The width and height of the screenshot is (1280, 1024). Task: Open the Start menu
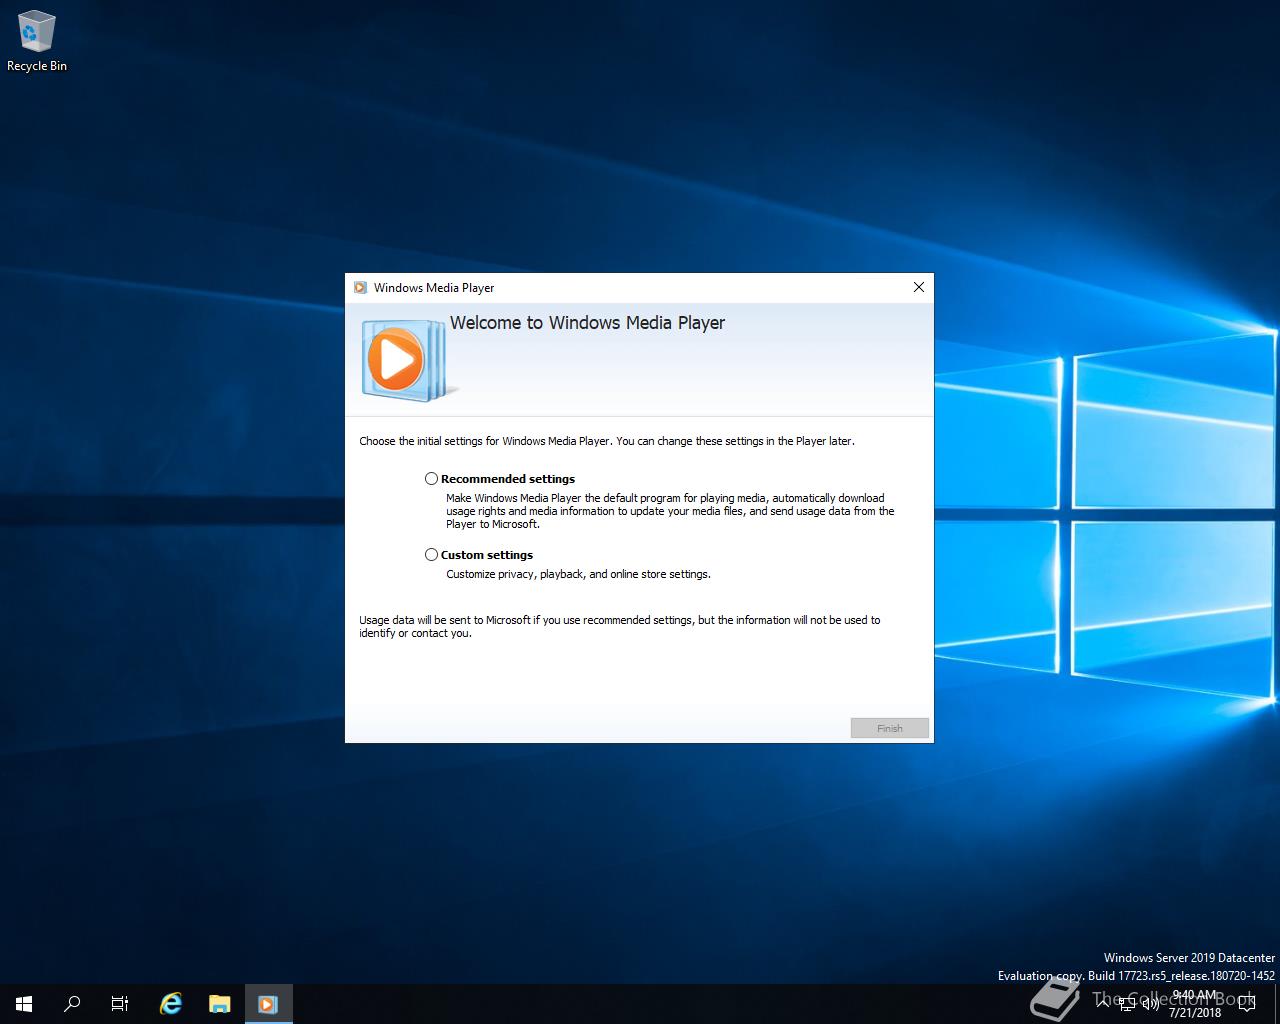(x=24, y=1004)
